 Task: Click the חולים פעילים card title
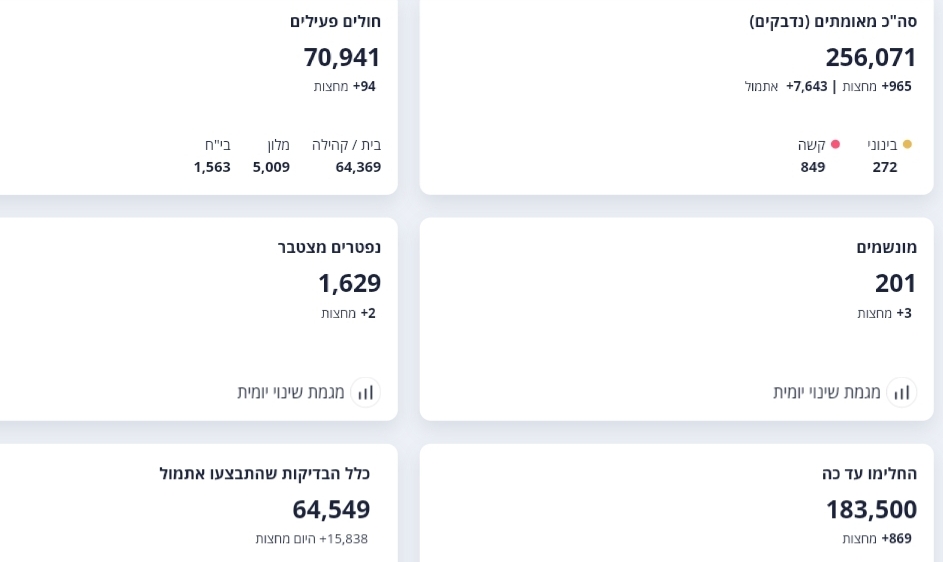[x=335, y=21]
